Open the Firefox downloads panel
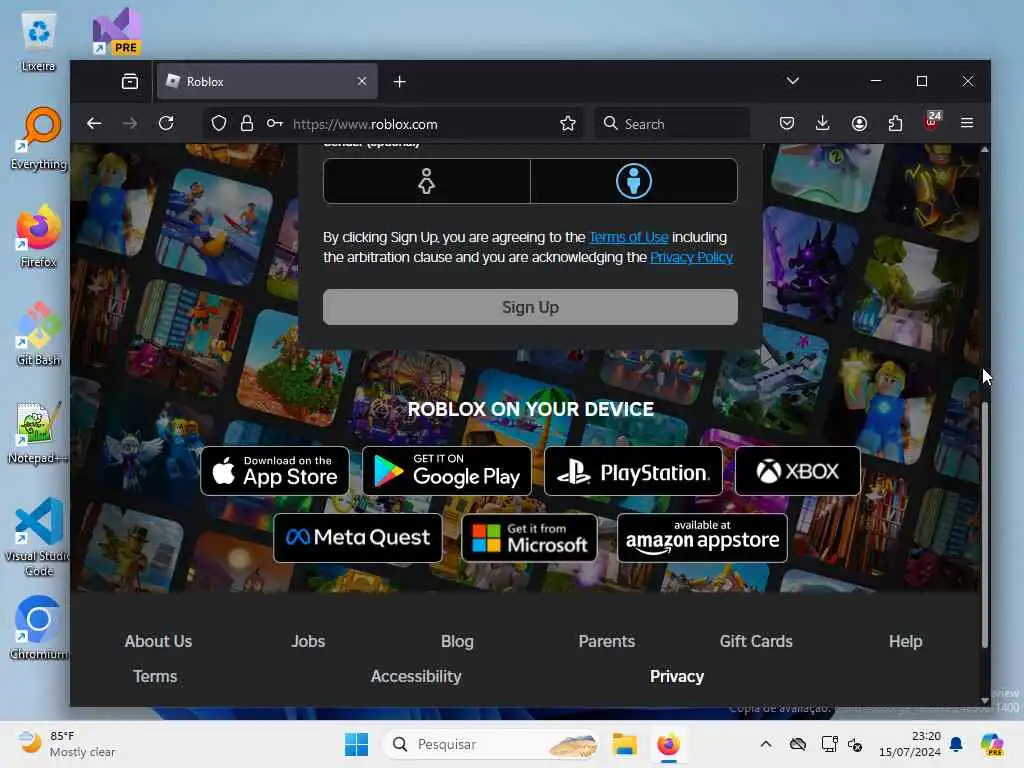Image resolution: width=1024 pixels, height=768 pixels. click(x=823, y=123)
